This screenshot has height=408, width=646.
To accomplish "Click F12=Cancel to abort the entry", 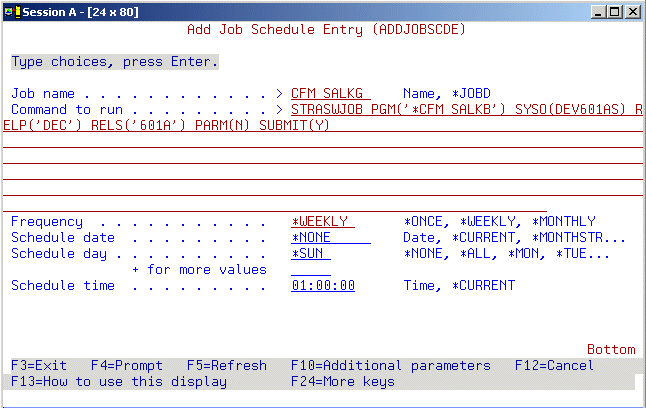I will pos(554,365).
